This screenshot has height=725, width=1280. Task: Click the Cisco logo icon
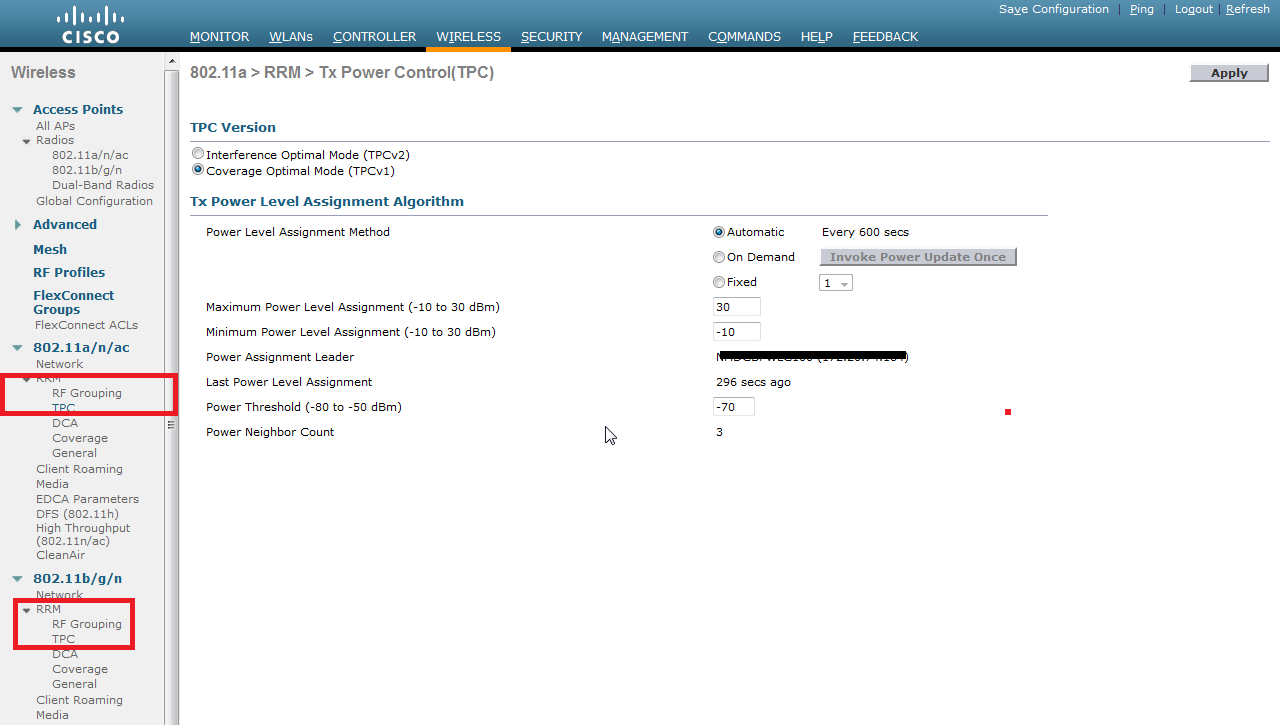(90, 25)
